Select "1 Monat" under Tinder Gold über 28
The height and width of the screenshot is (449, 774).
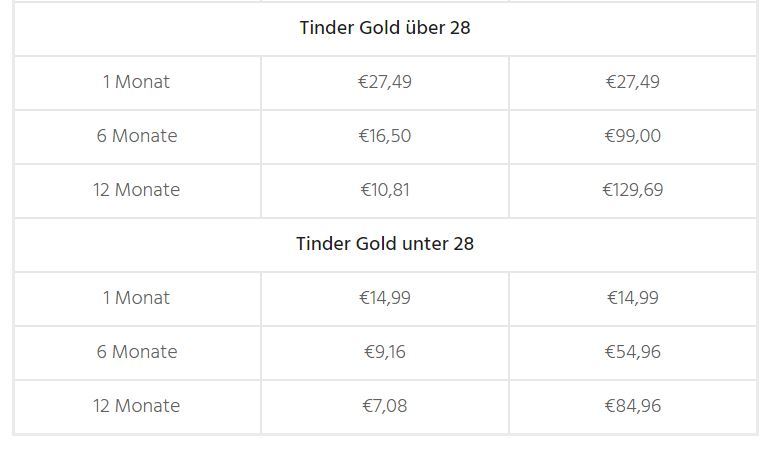[x=136, y=82]
